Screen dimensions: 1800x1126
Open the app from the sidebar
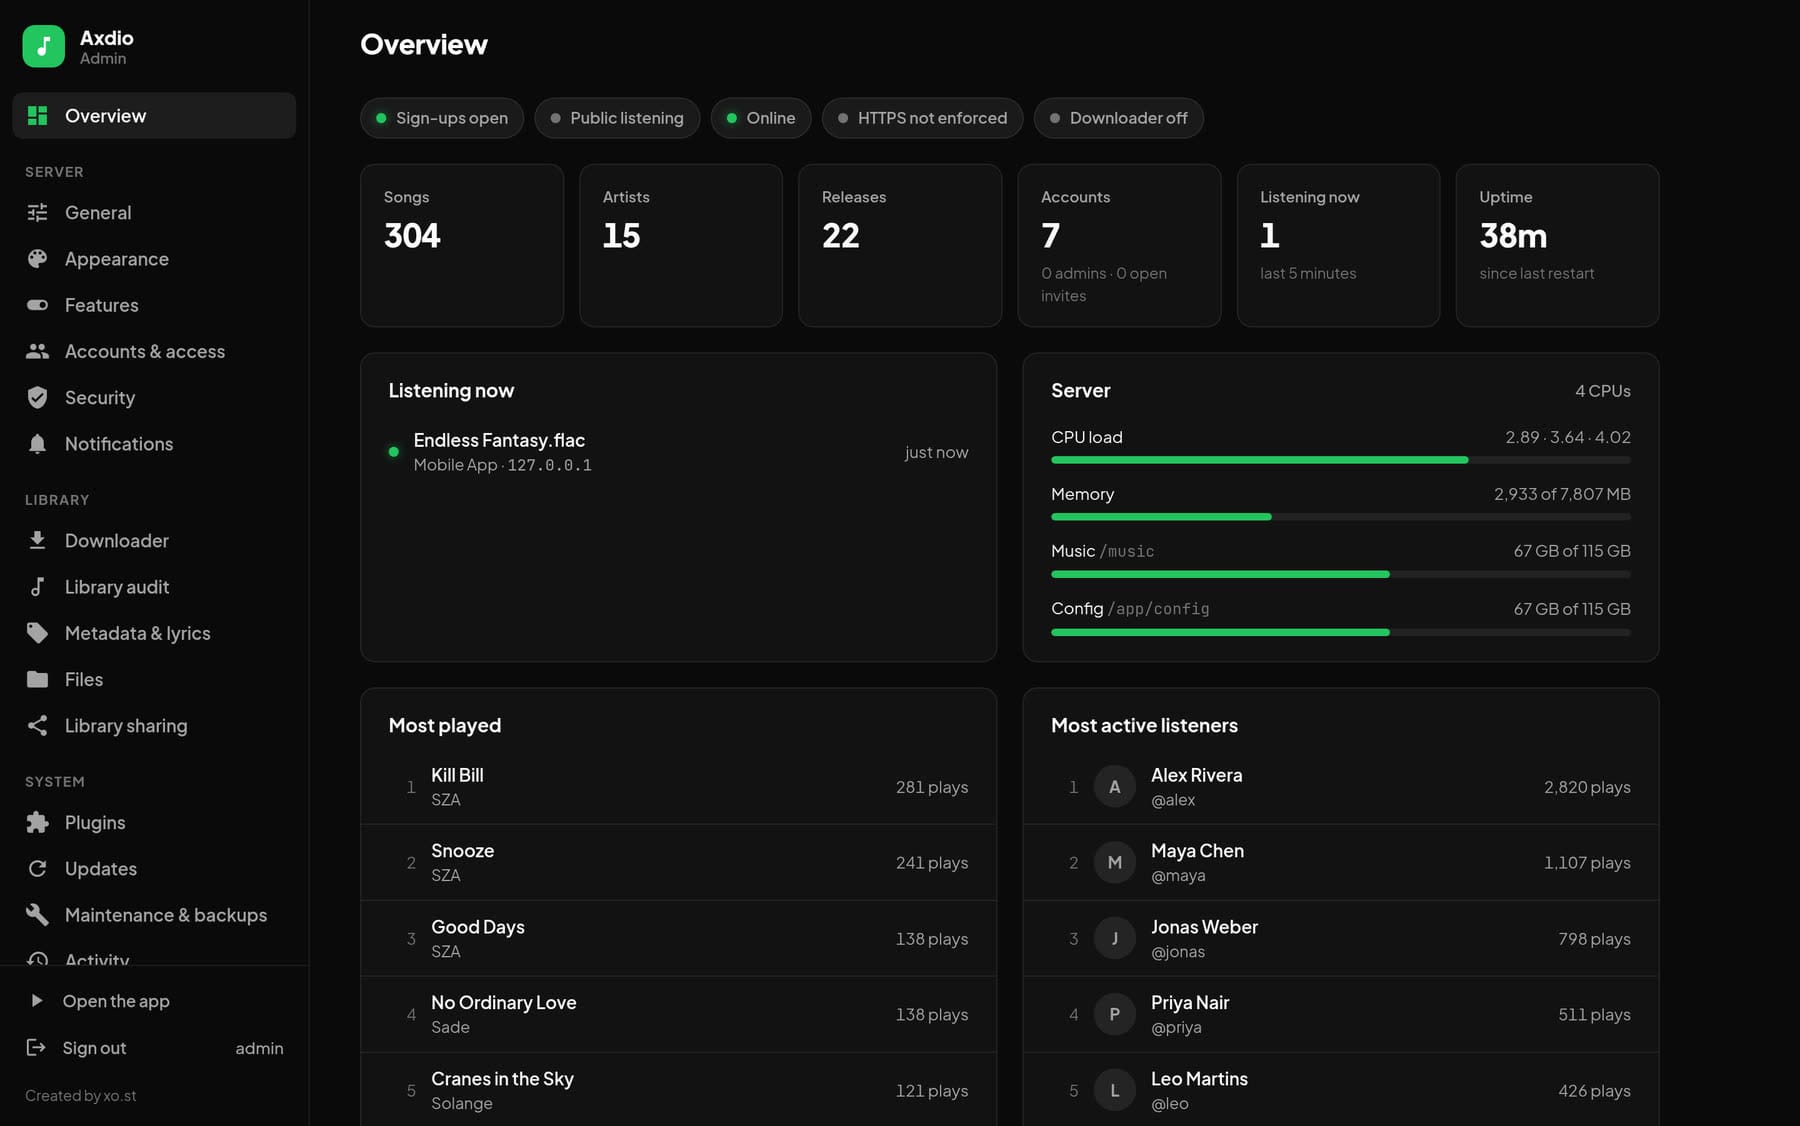click(154, 1001)
